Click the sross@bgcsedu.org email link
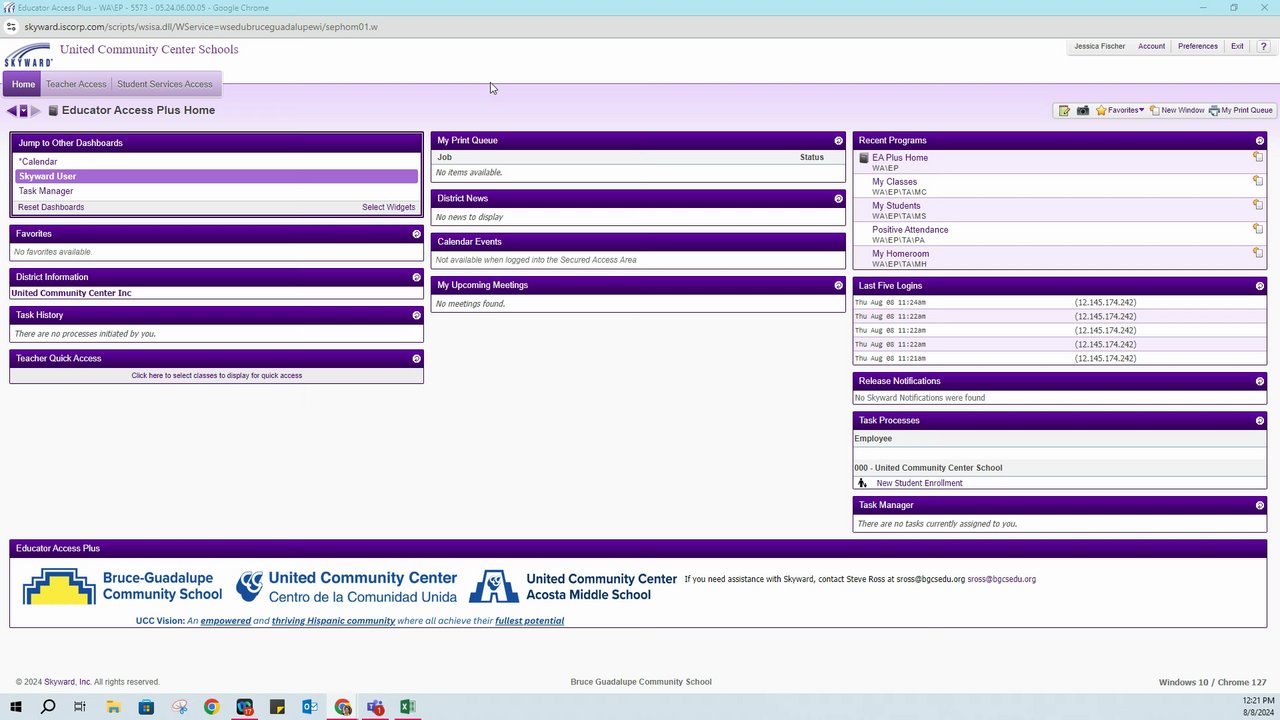 (x=1001, y=579)
